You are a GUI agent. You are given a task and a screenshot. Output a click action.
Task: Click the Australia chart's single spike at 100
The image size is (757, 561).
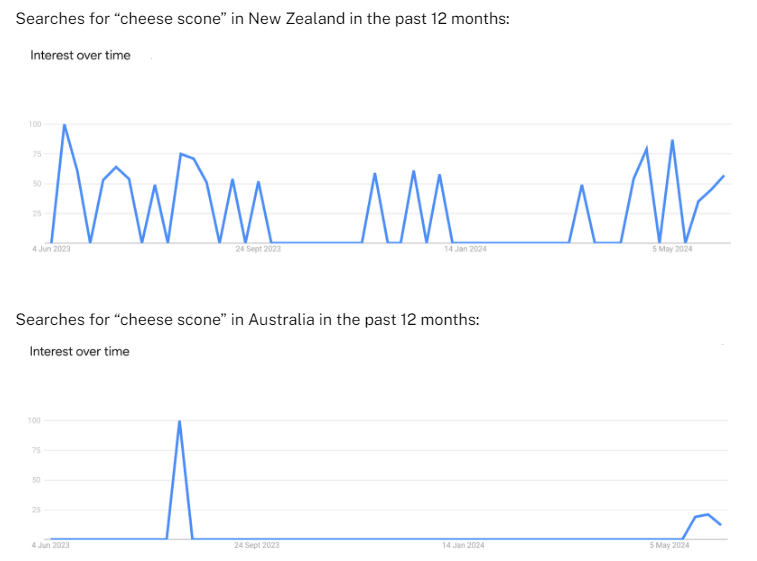pos(179,421)
